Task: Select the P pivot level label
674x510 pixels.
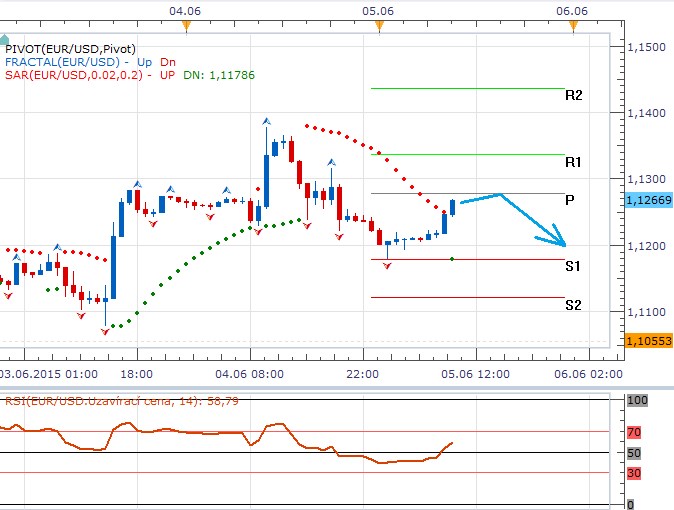Action: pos(569,200)
